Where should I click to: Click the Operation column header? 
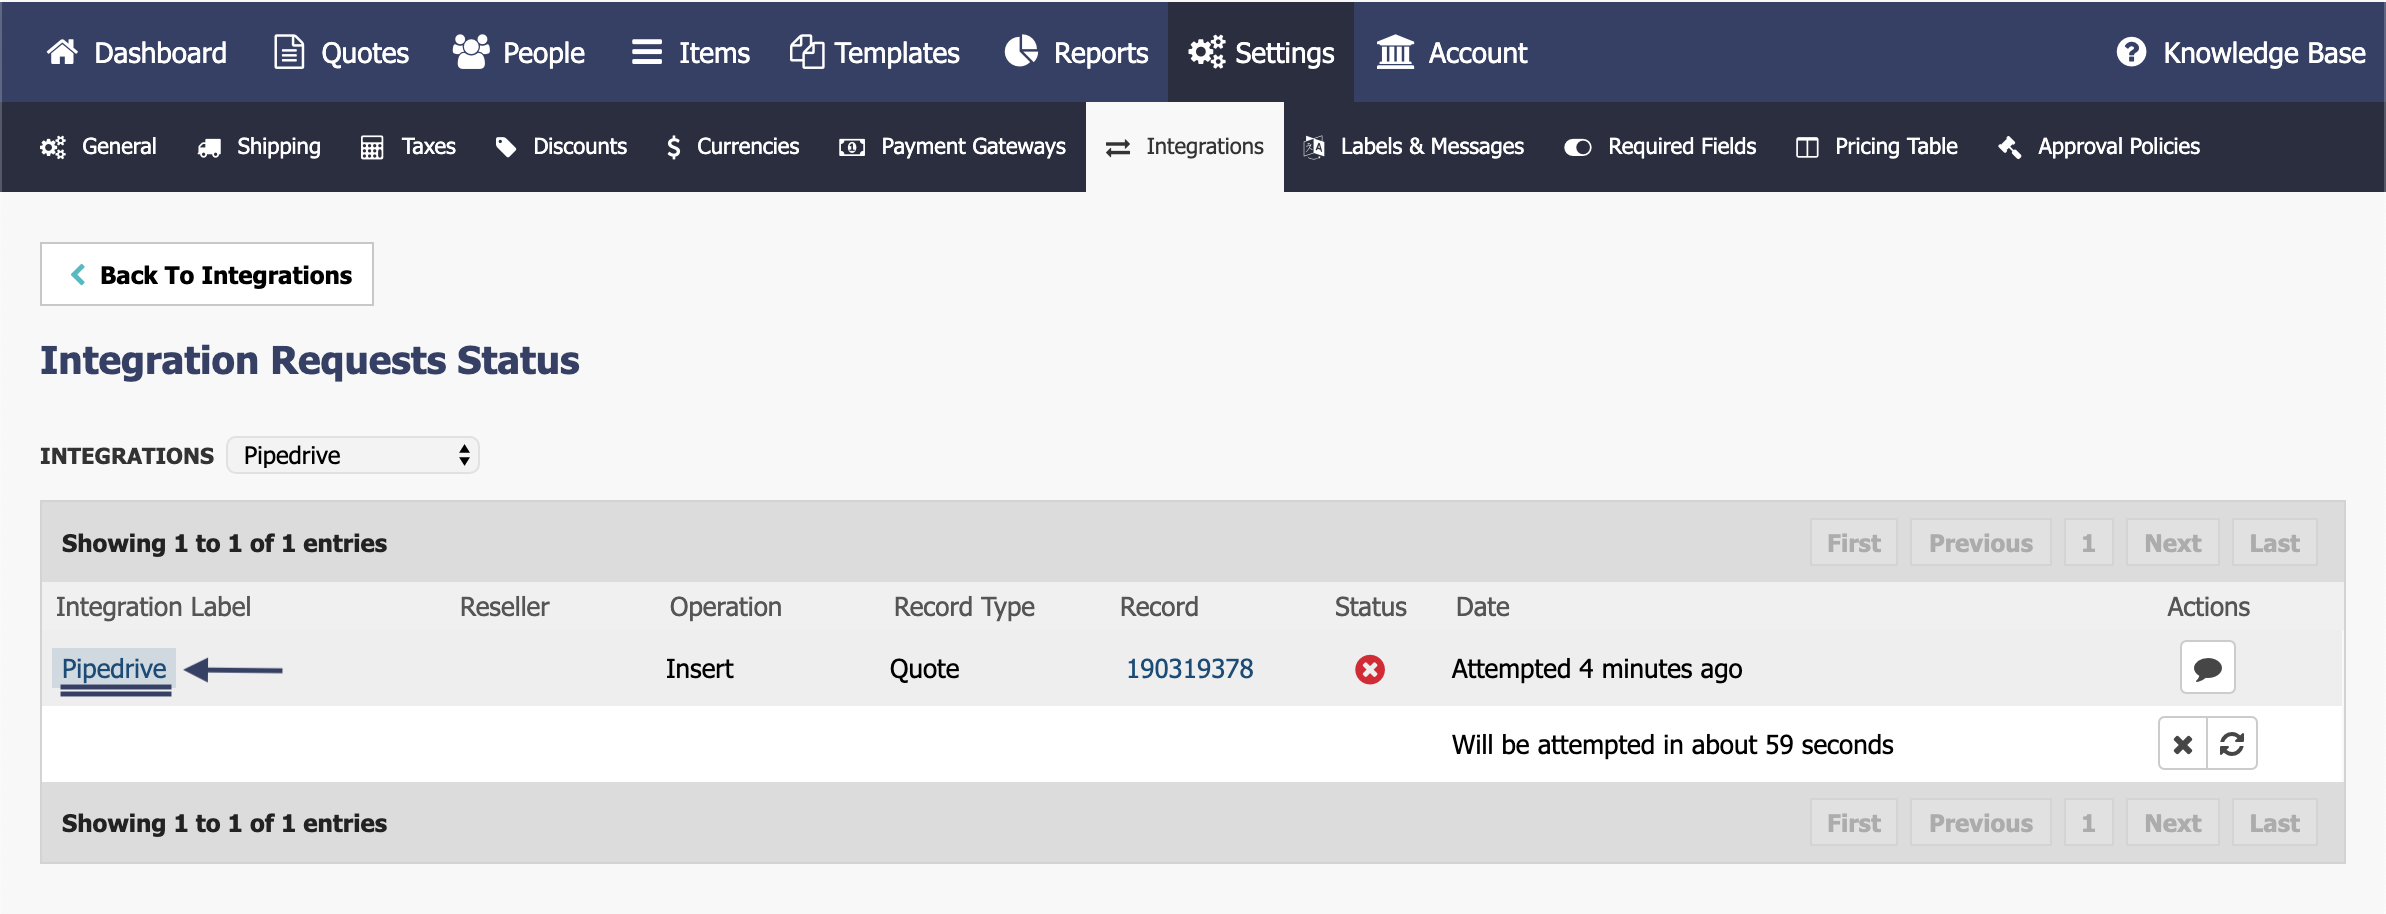(x=725, y=607)
